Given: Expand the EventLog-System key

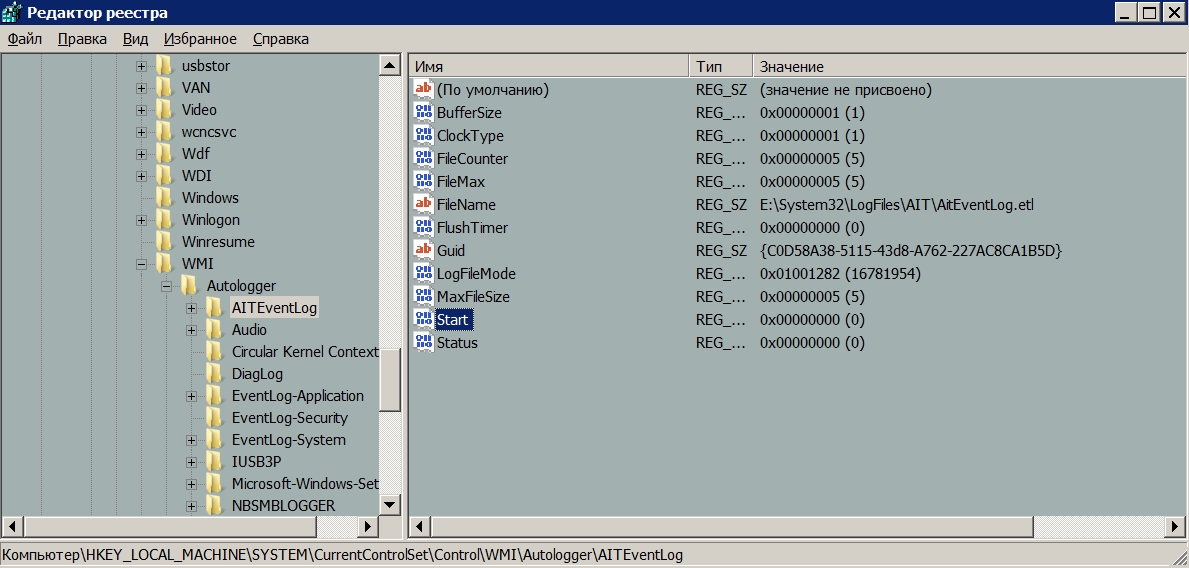Looking at the screenshot, I should (x=191, y=441).
